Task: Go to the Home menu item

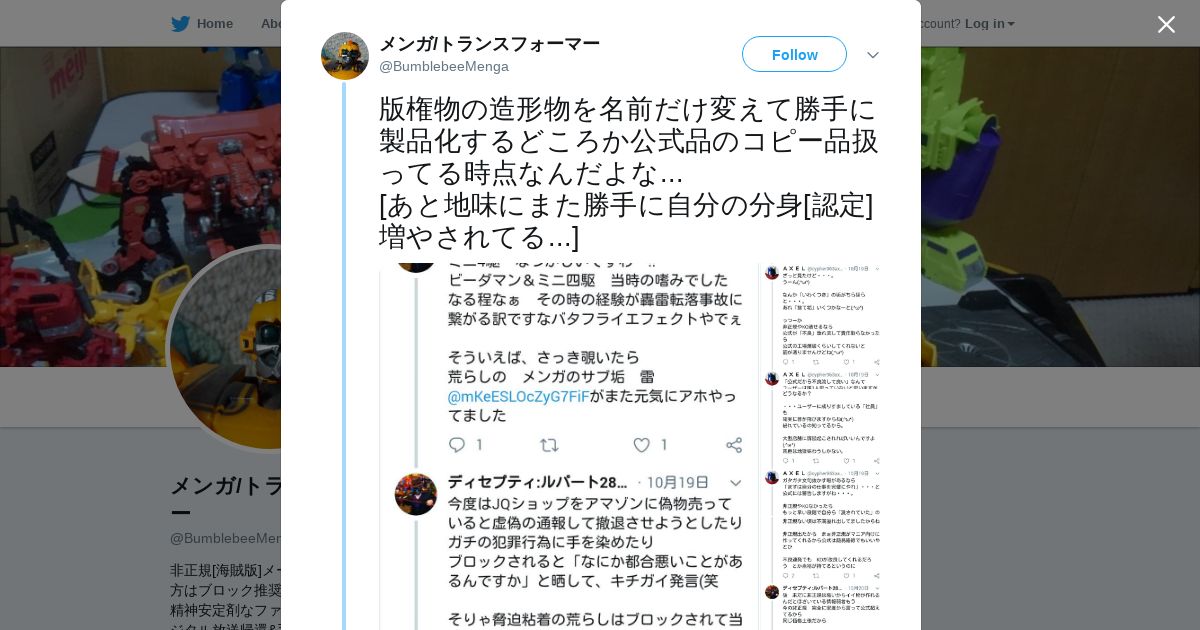Action: point(215,23)
